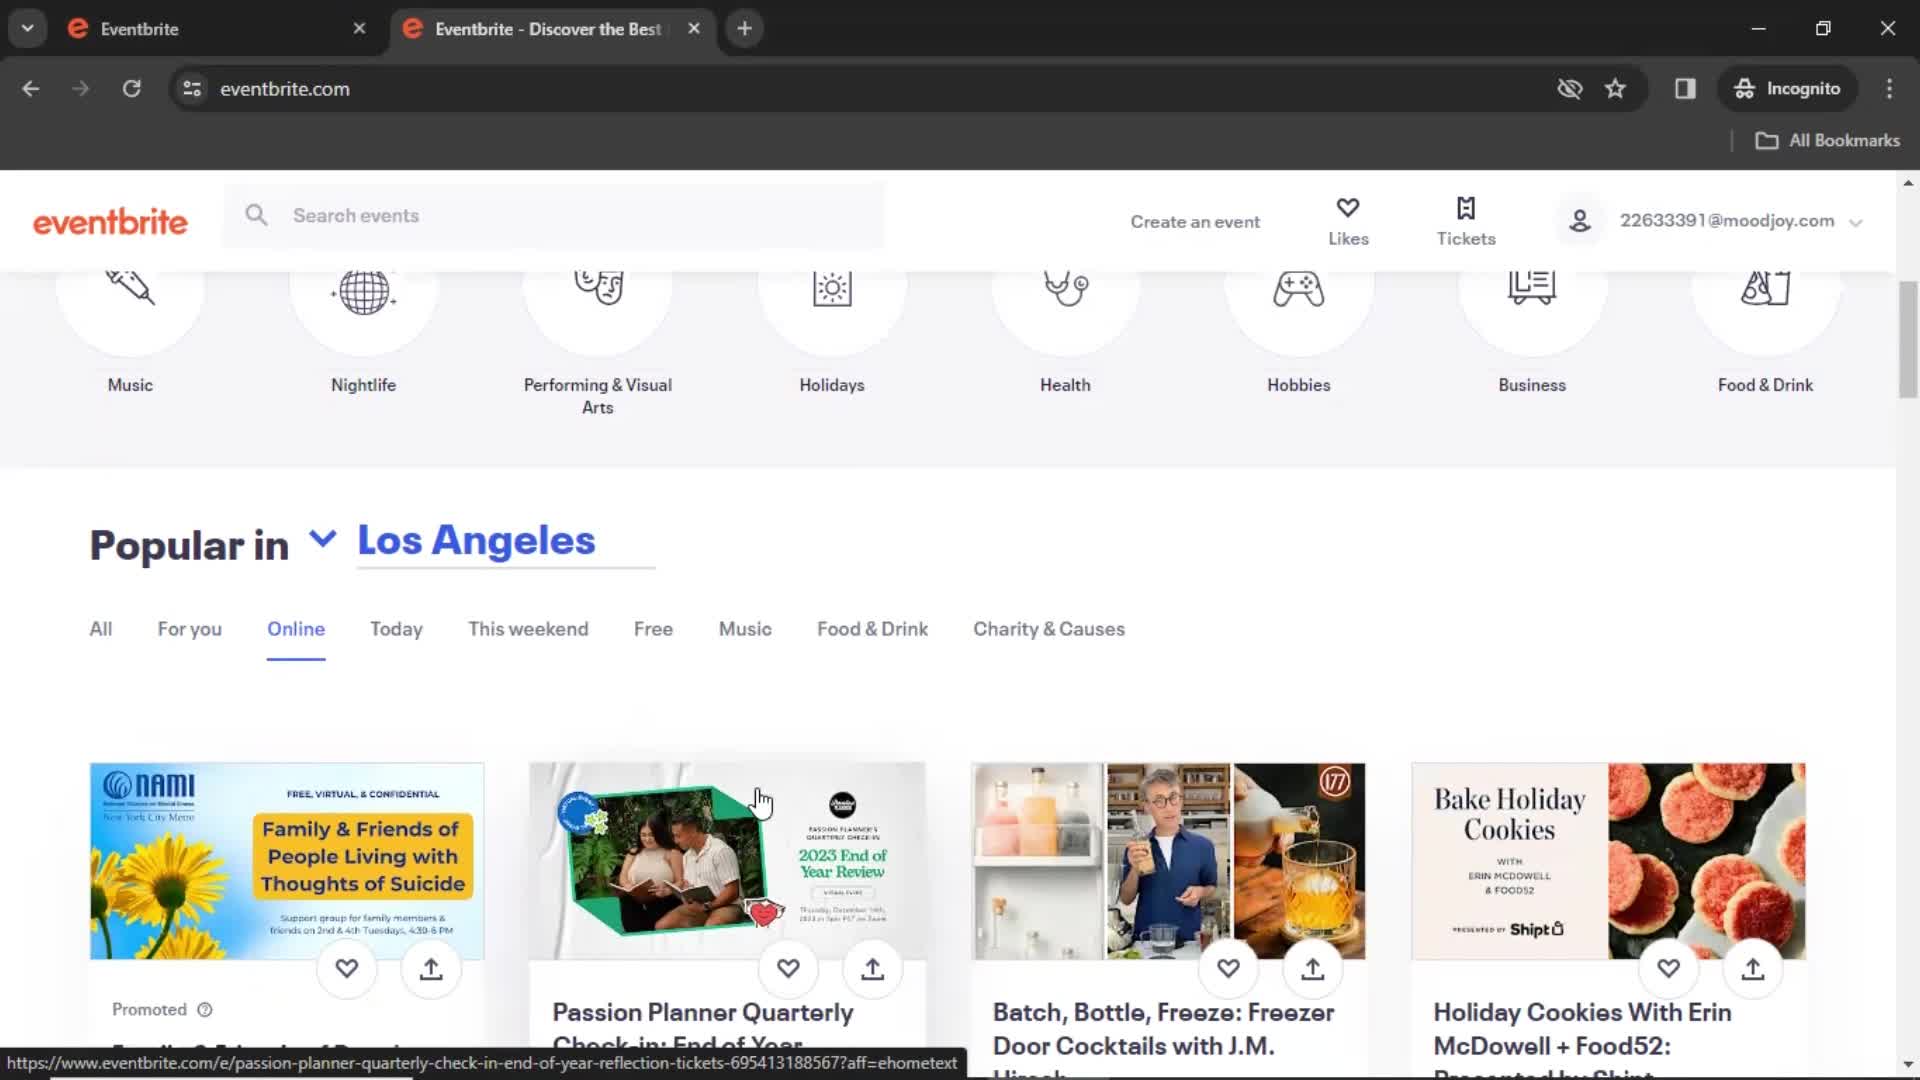Go to Eventbrite logo home

coord(110,221)
